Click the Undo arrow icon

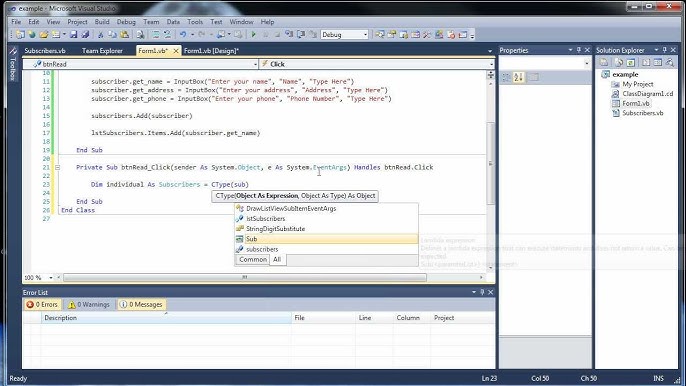(x=183, y=35)
